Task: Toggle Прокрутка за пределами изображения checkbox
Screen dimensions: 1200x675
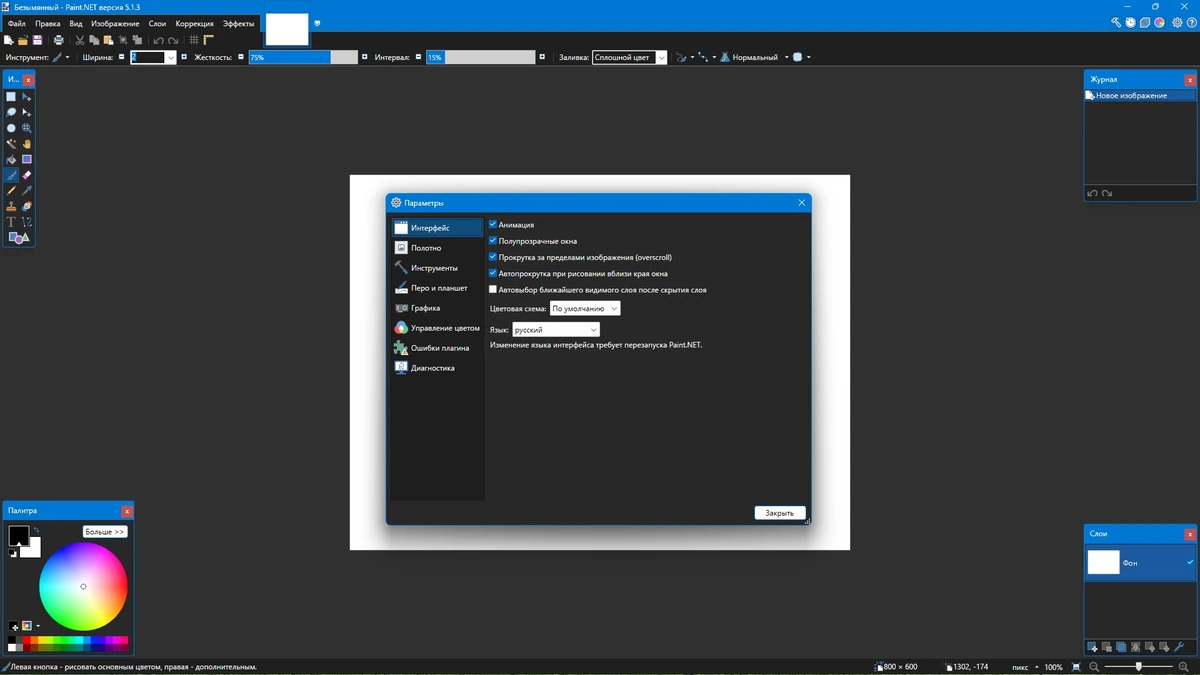Action: click(493, 257)
